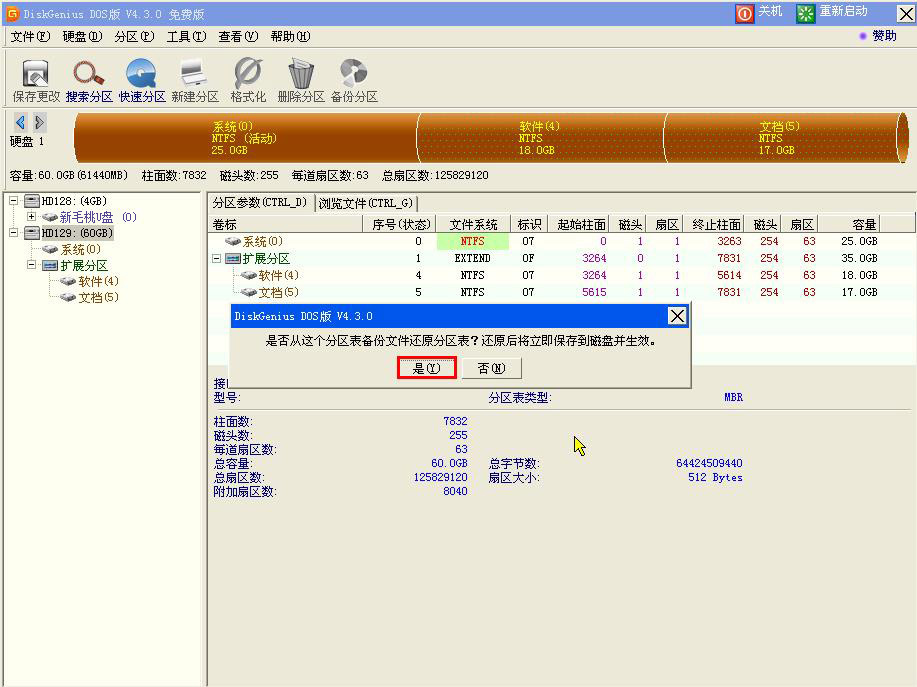Viewport: 917px width, 687px height.
Task: Click the 起始柱面 column header
Action: point(580,225)
